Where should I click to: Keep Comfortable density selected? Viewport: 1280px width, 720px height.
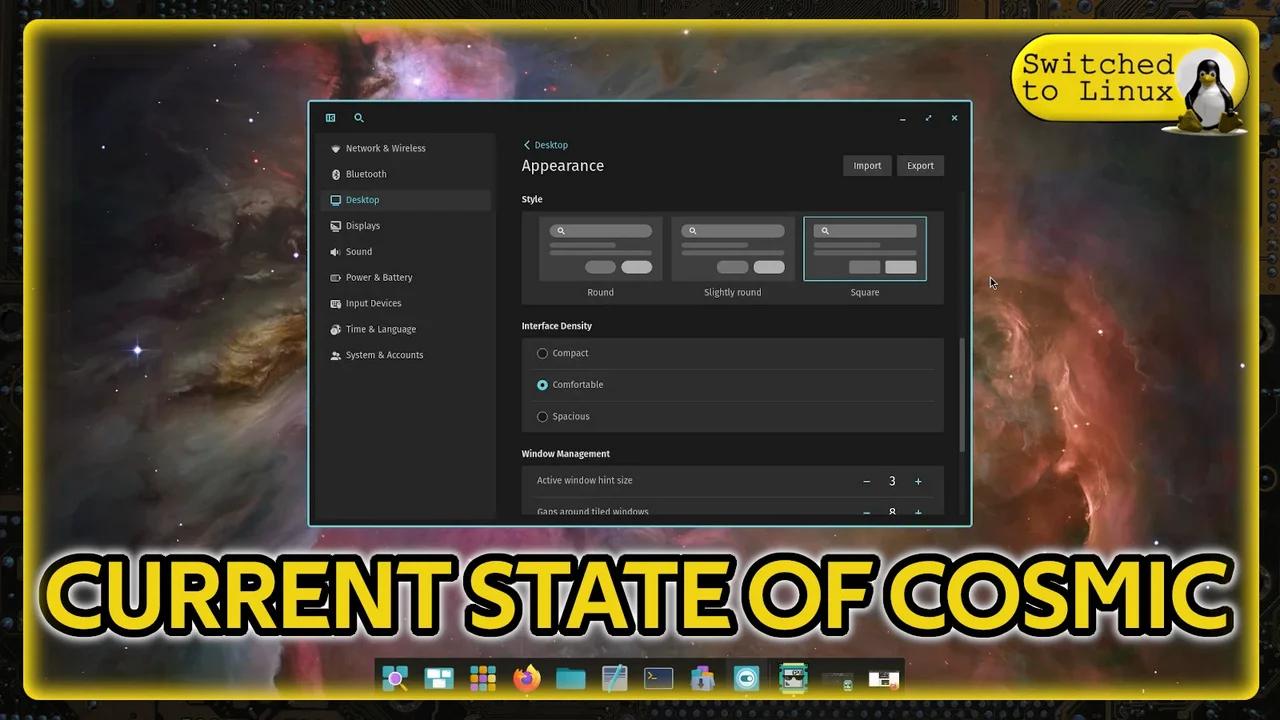click(542, 385)
